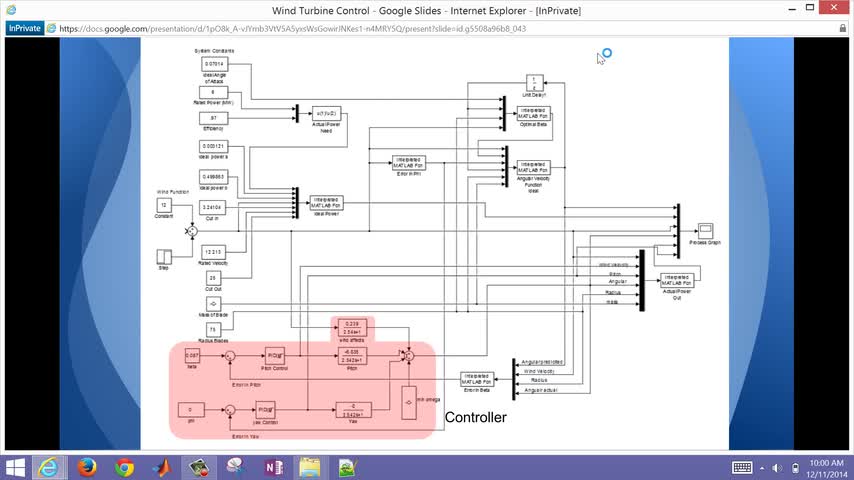Click the docs.google.com URL field
The height and width of the screenshot is (480, 854).
tap(292, 28)
